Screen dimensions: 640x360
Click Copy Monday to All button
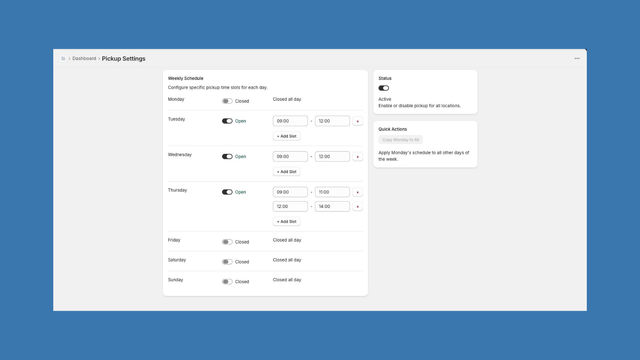coord(400,140)
